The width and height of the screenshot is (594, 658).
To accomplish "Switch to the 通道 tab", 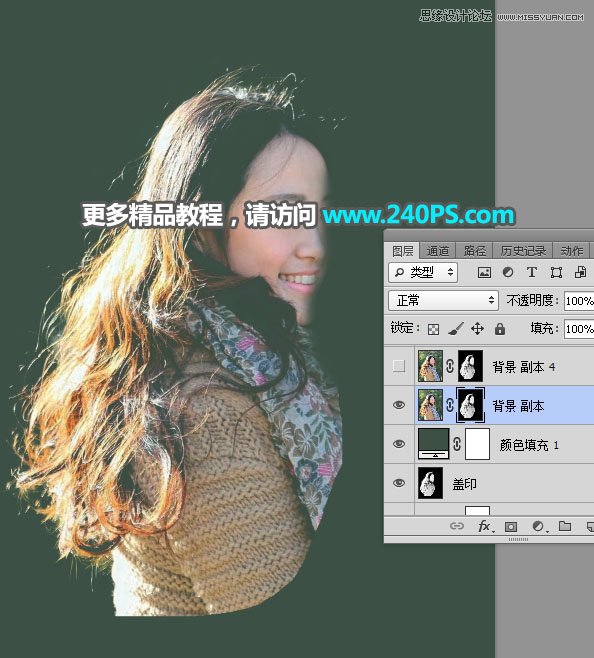I will coord(437,251).
